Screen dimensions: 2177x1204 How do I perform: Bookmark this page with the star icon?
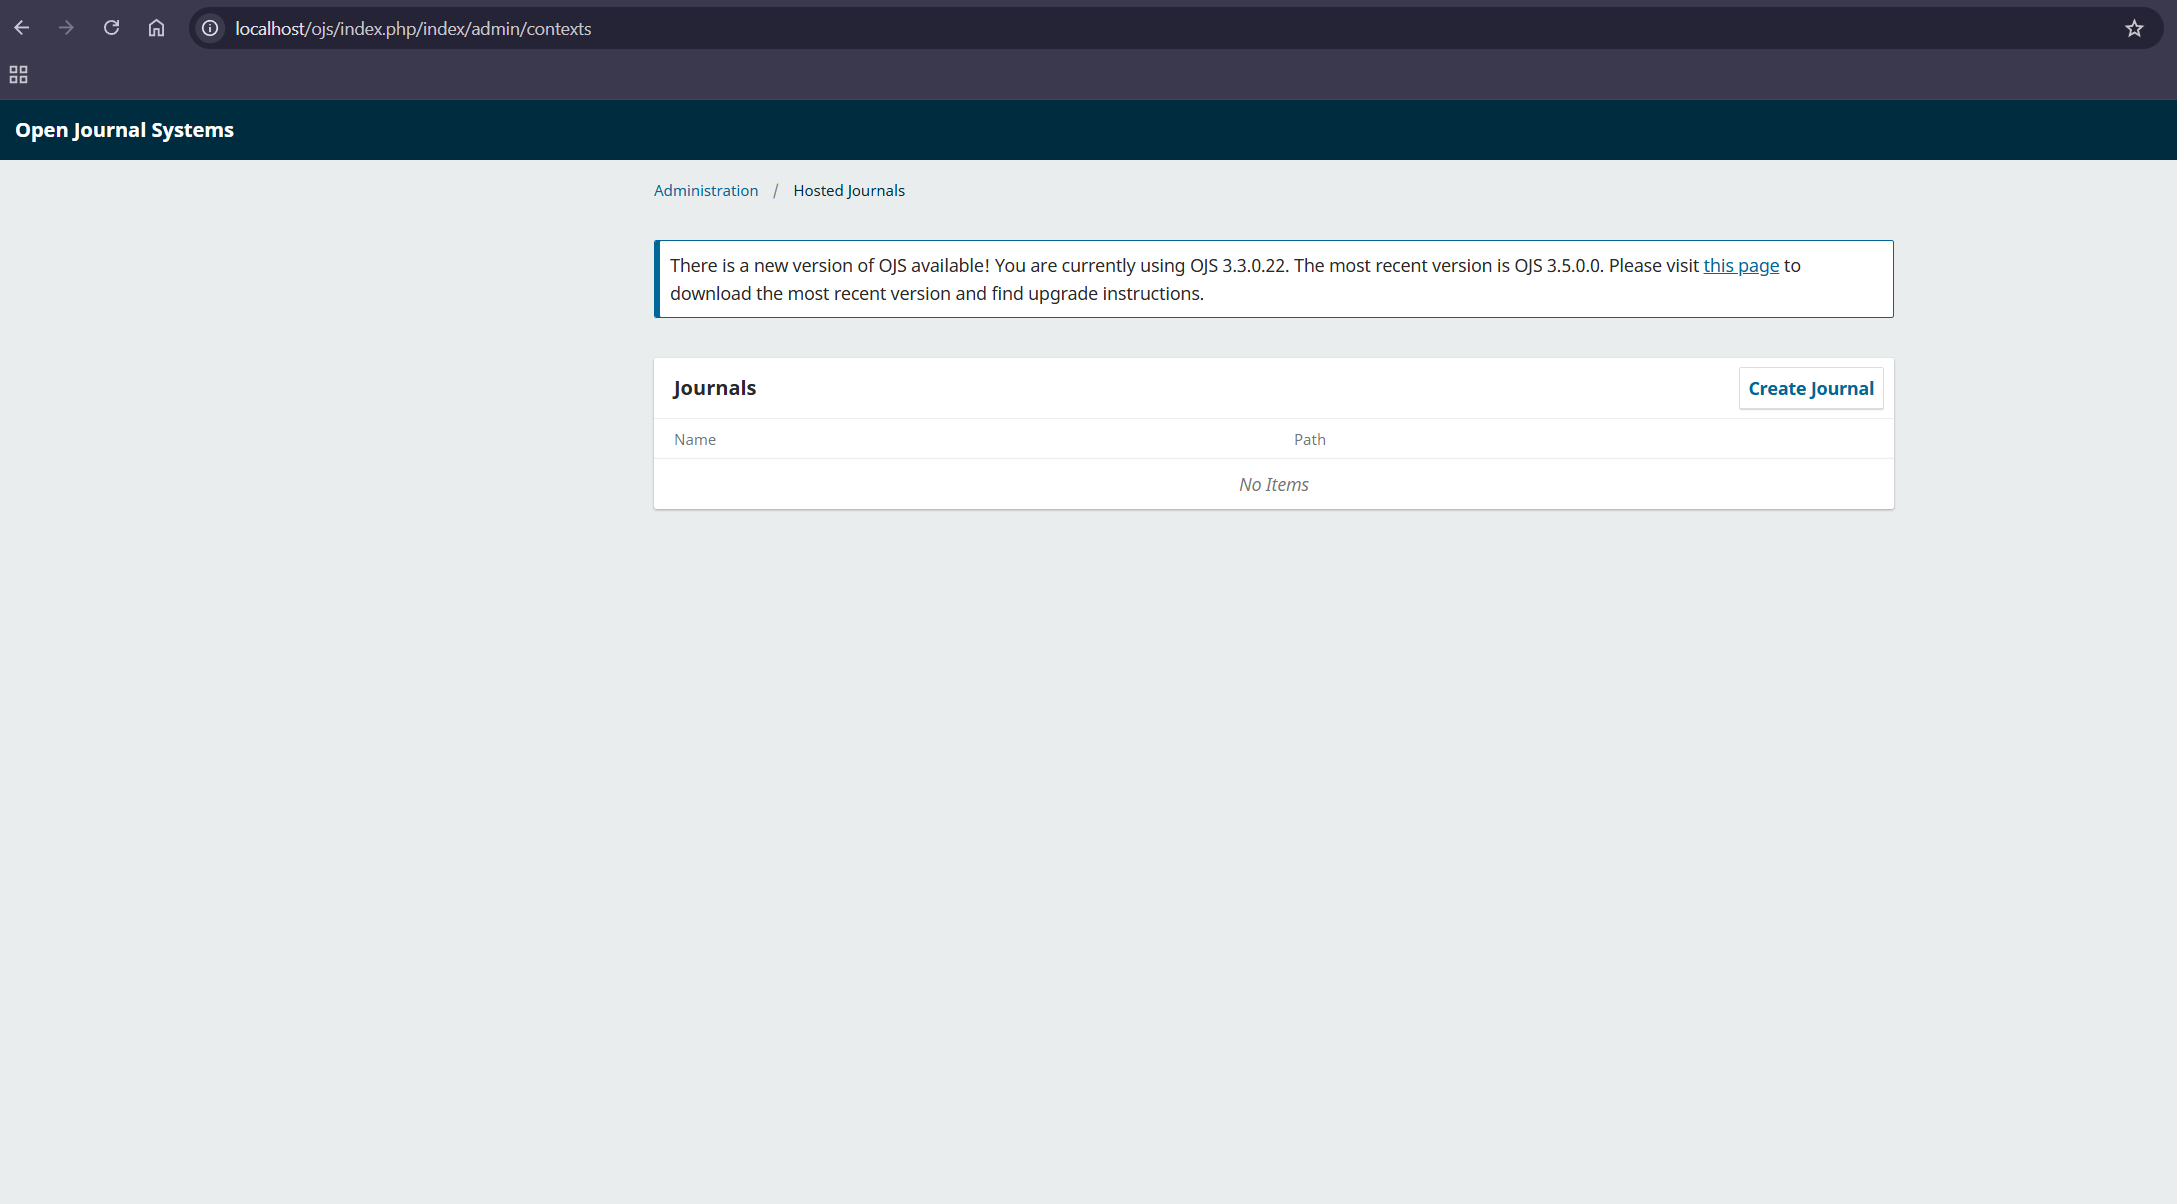click(2134, 28)
